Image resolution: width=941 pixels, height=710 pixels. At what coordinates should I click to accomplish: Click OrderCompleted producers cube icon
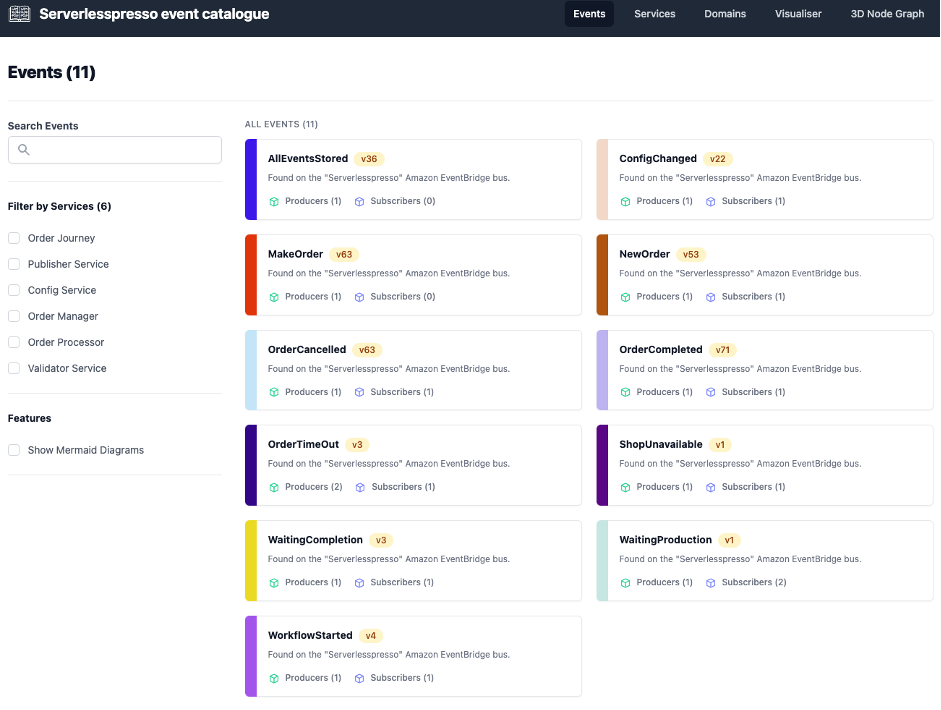click(x=625, y=392)
